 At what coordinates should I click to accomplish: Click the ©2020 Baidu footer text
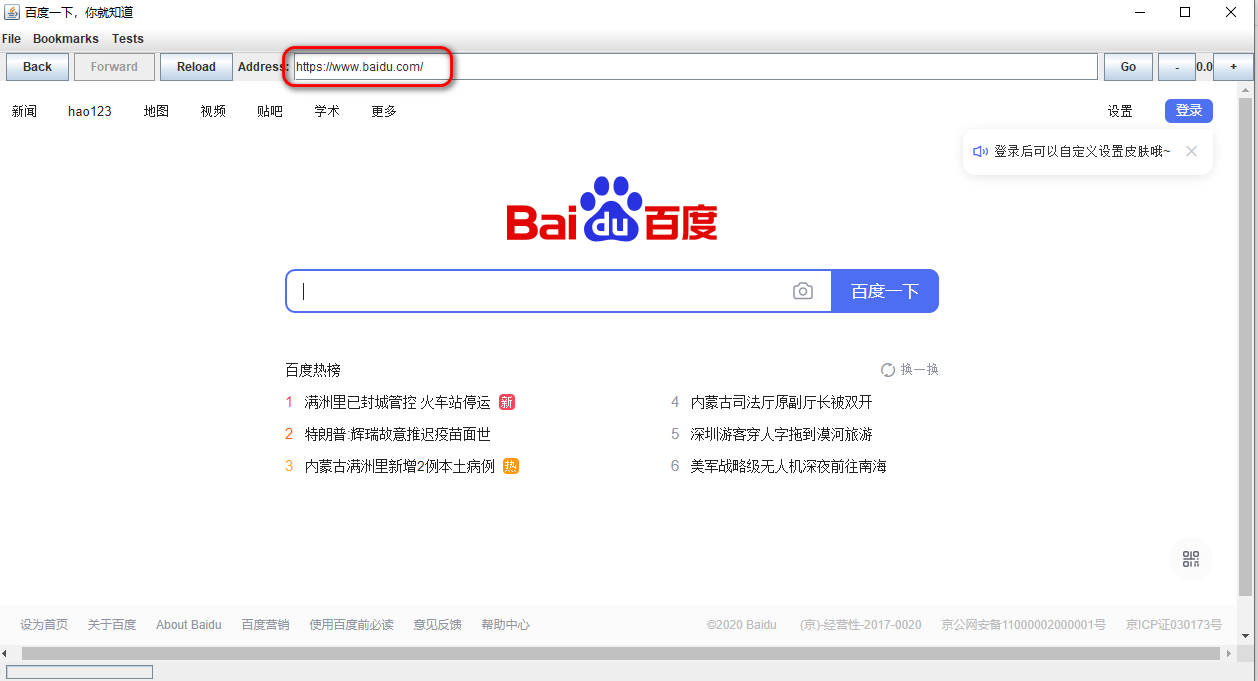[x=742, y=625]
